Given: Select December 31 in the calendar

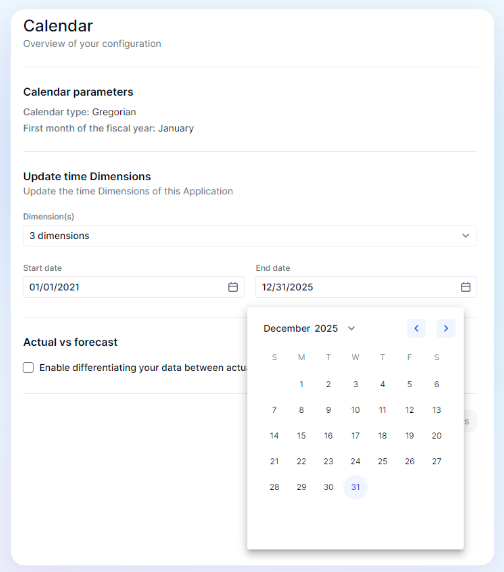Looking at the screenshot, I should click(355, 487).
